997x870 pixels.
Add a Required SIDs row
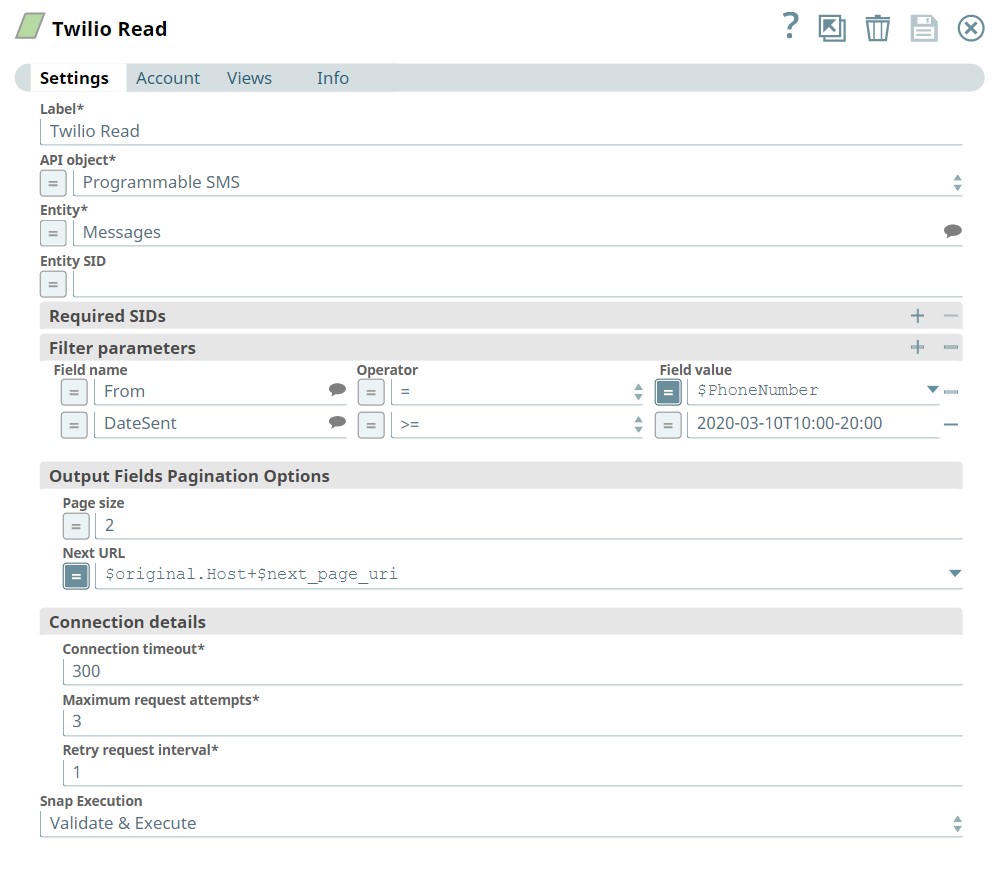click(x=917, y=315)
